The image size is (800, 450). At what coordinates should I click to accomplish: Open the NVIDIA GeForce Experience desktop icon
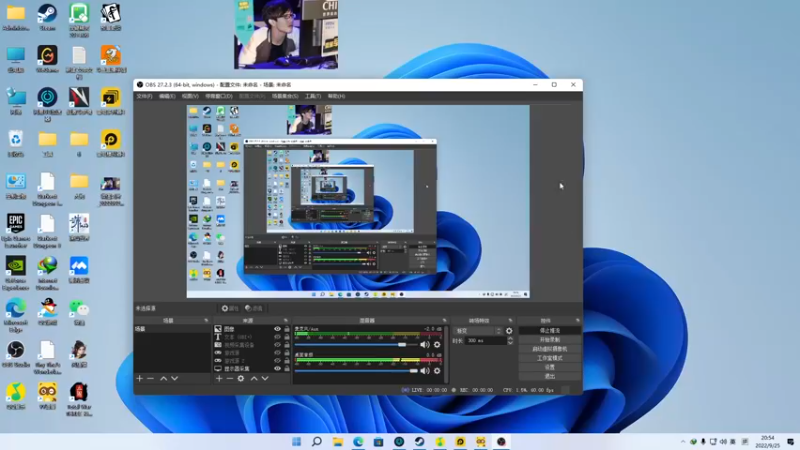(16, 273)
